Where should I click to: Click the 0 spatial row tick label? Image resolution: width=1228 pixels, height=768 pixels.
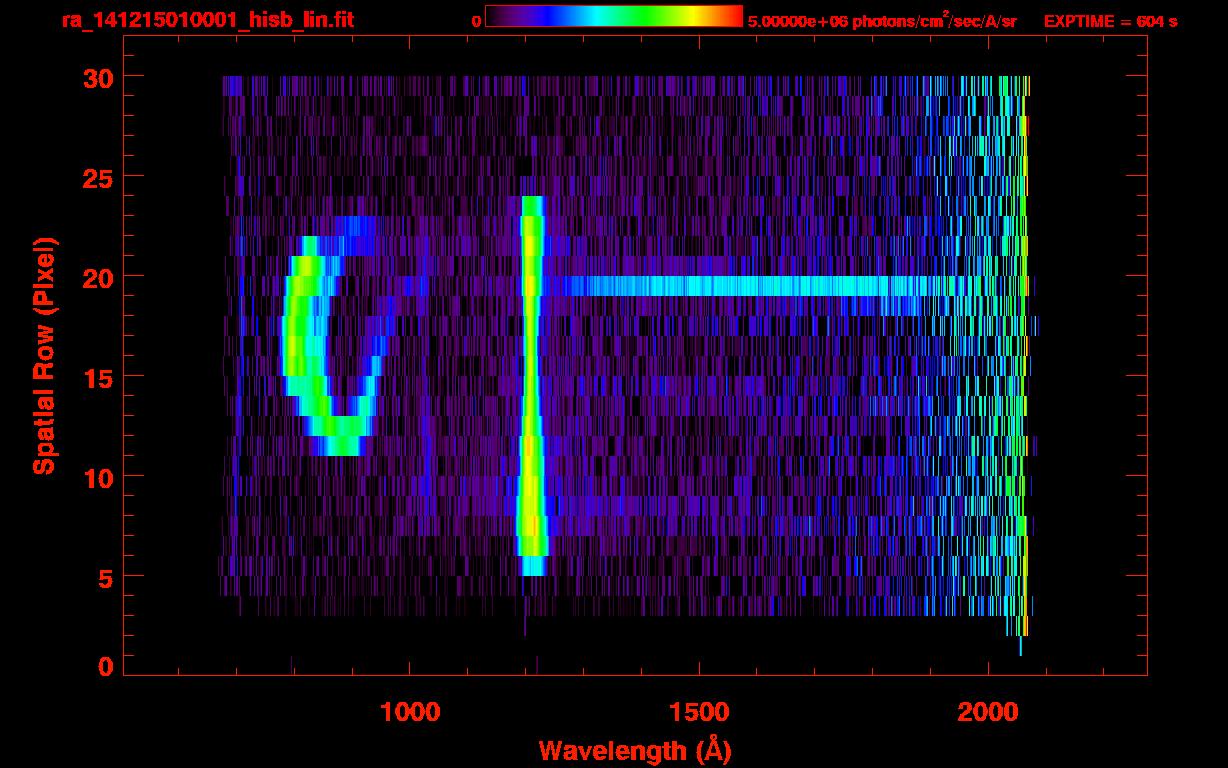pos(106,667)
